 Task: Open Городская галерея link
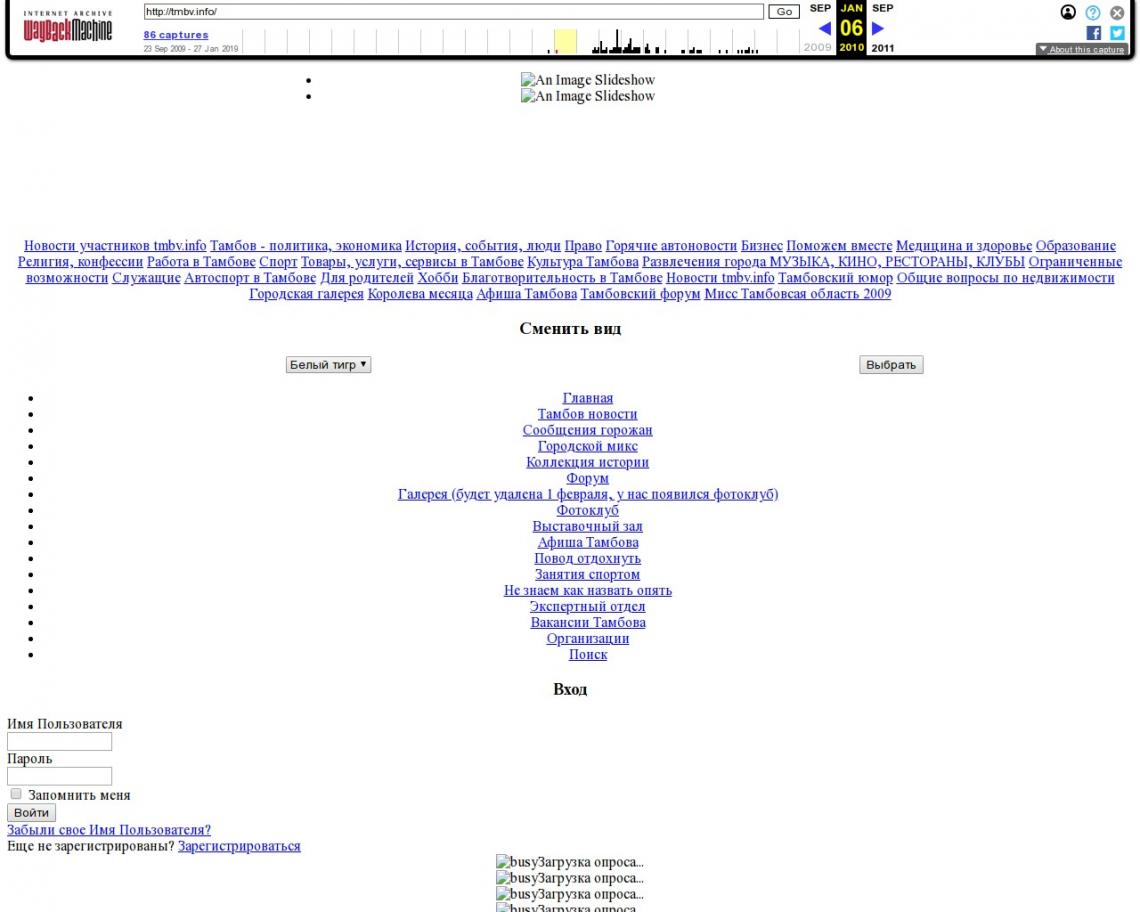pos(306,294)
